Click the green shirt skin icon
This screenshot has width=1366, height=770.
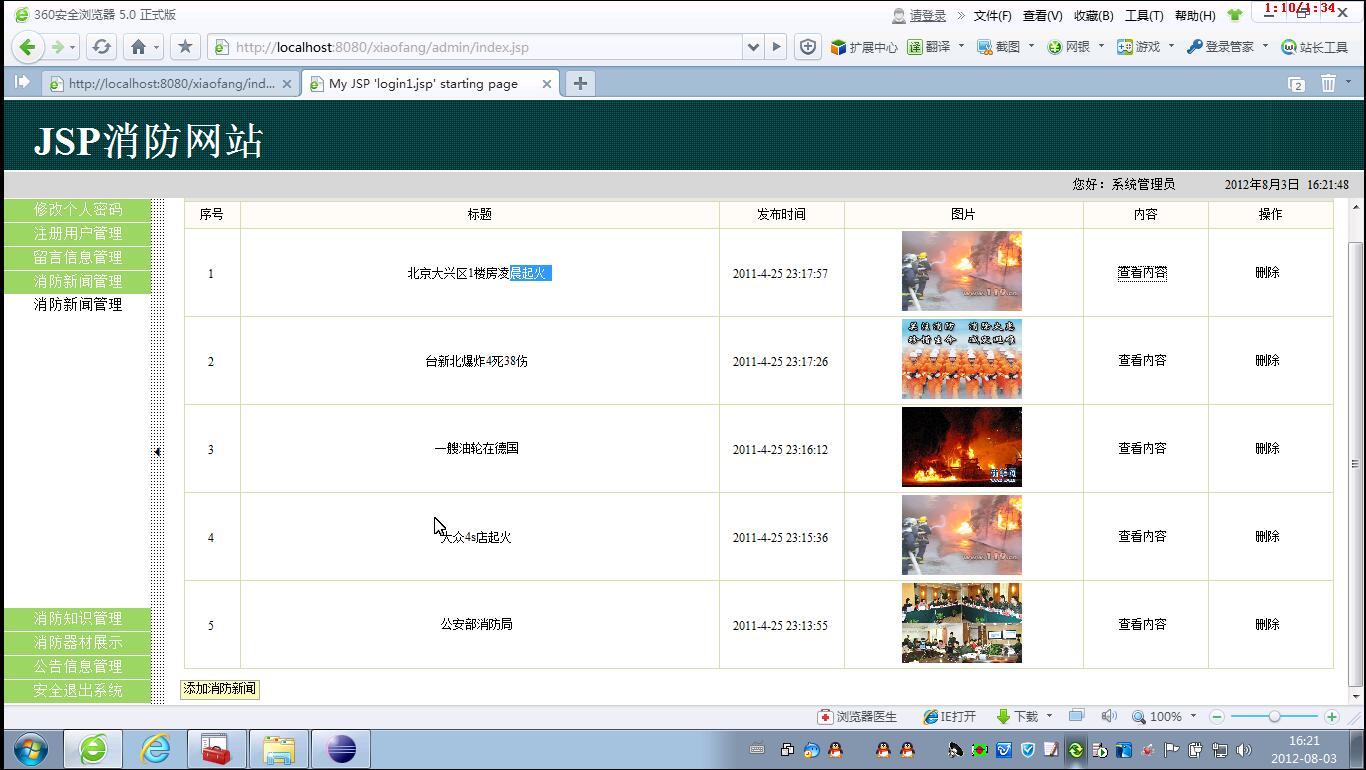pos(1235,15)
